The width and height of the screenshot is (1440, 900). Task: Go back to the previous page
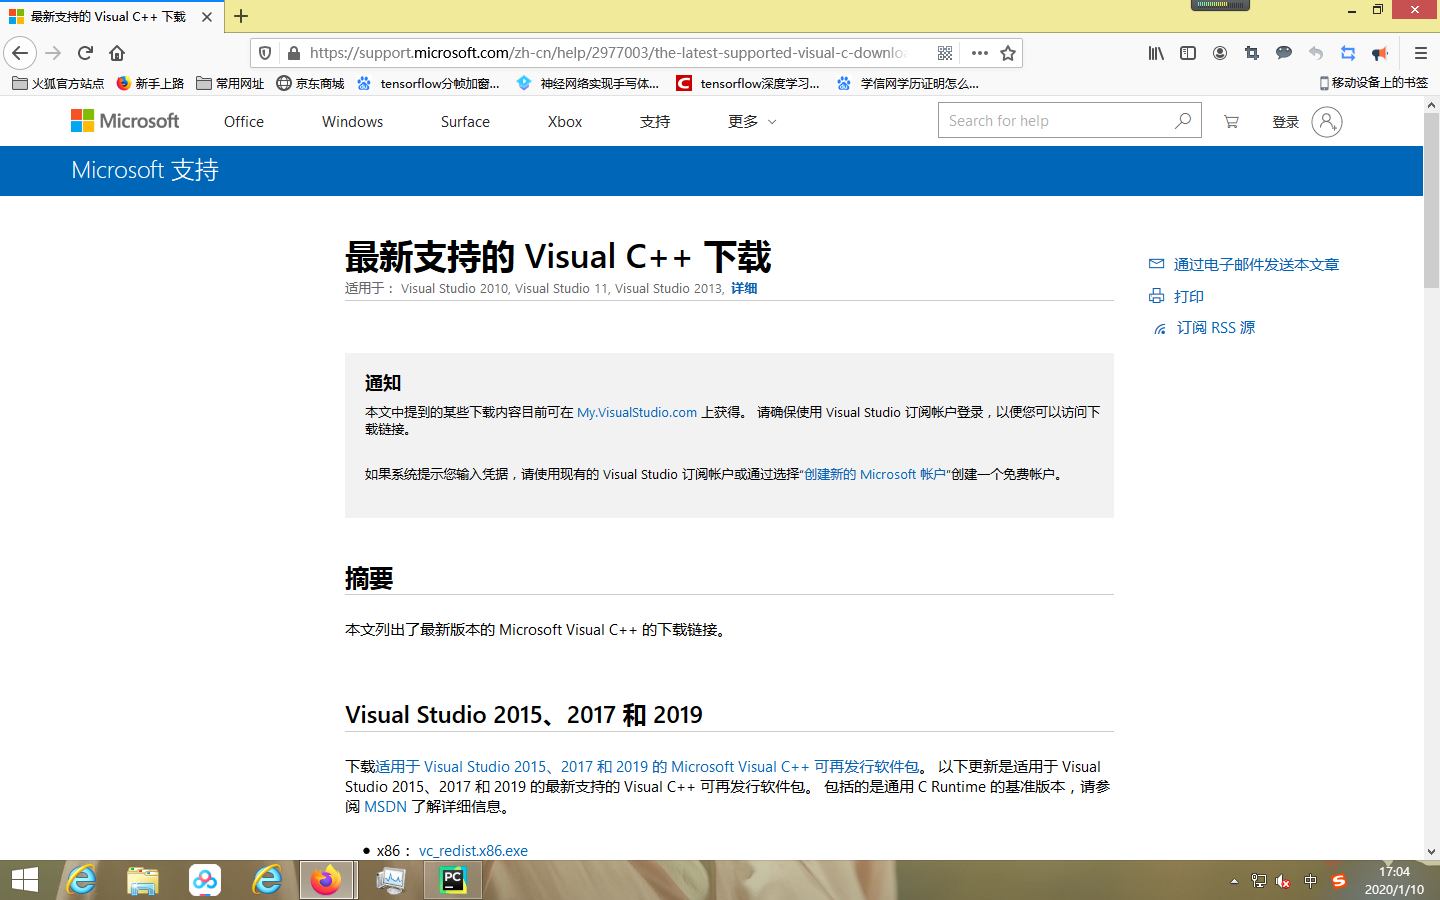pyautogui.click(x=20, y=53)
